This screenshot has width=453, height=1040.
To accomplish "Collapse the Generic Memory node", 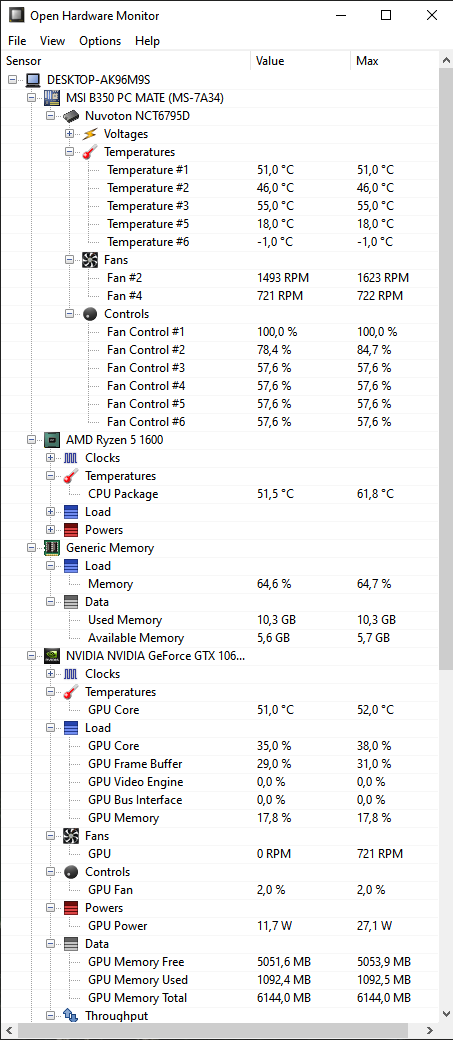I will click(31, 548).
